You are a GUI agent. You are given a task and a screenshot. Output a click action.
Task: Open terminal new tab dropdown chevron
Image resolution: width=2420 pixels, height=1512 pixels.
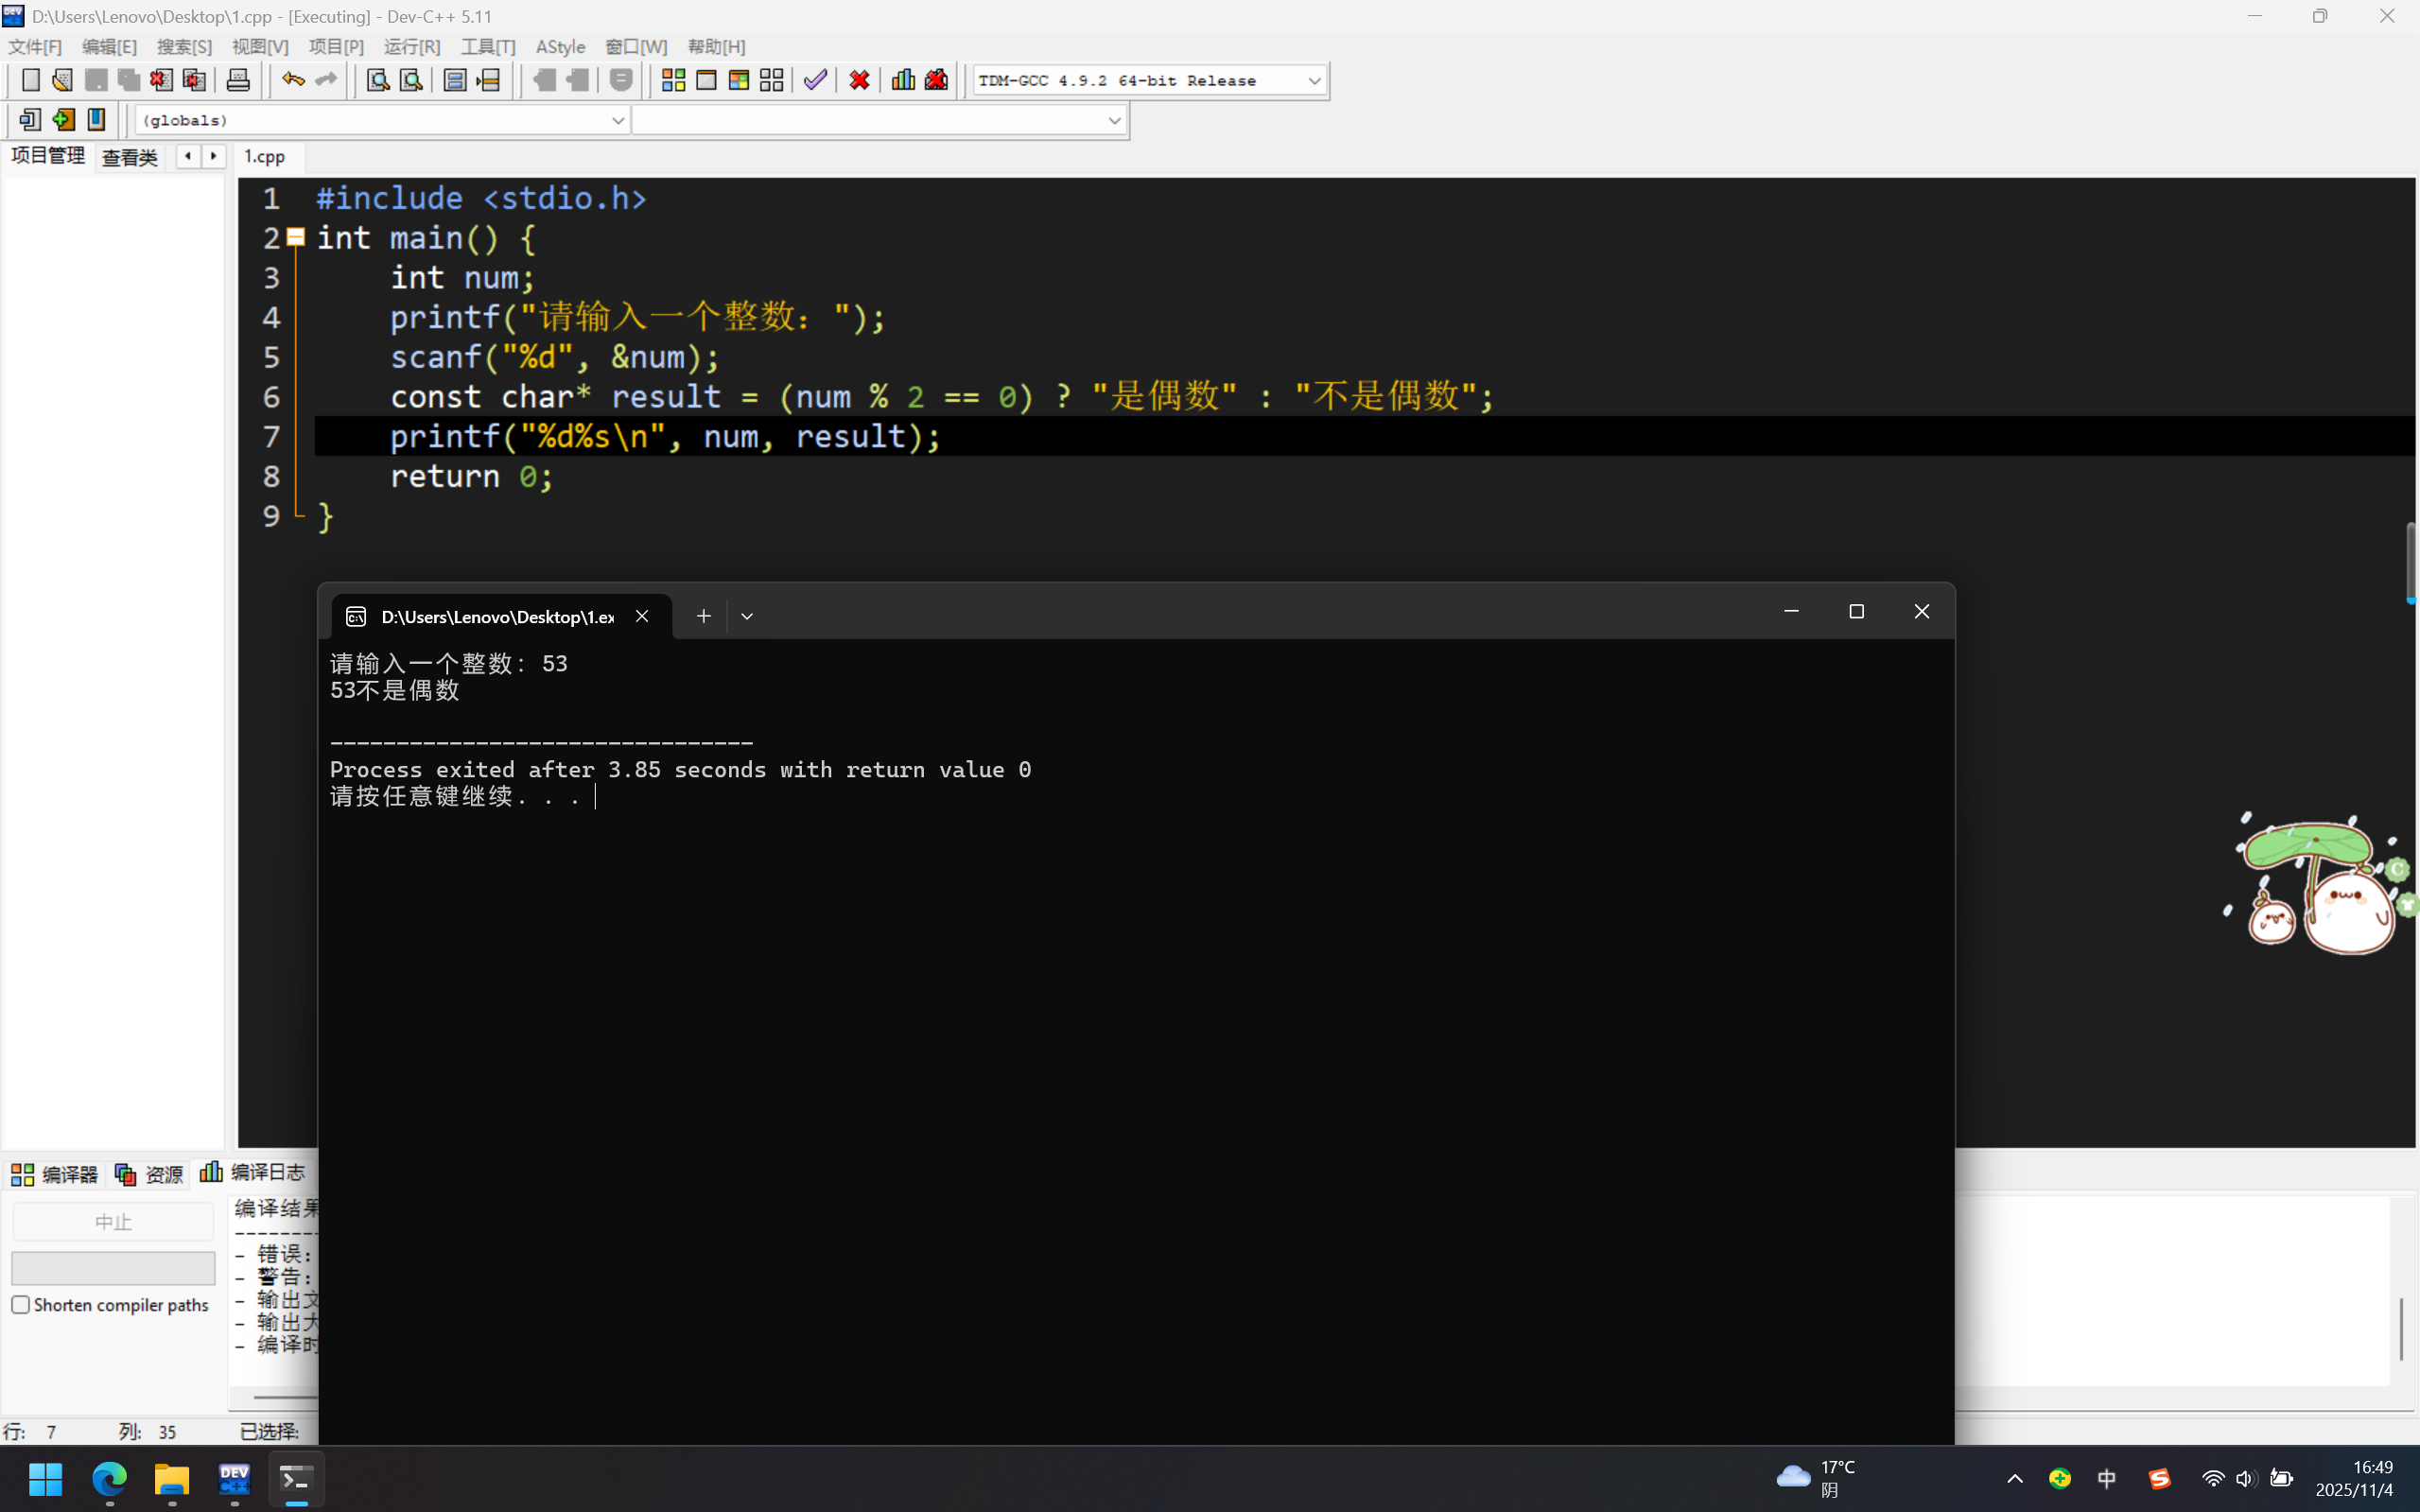(x=747, y=616)
